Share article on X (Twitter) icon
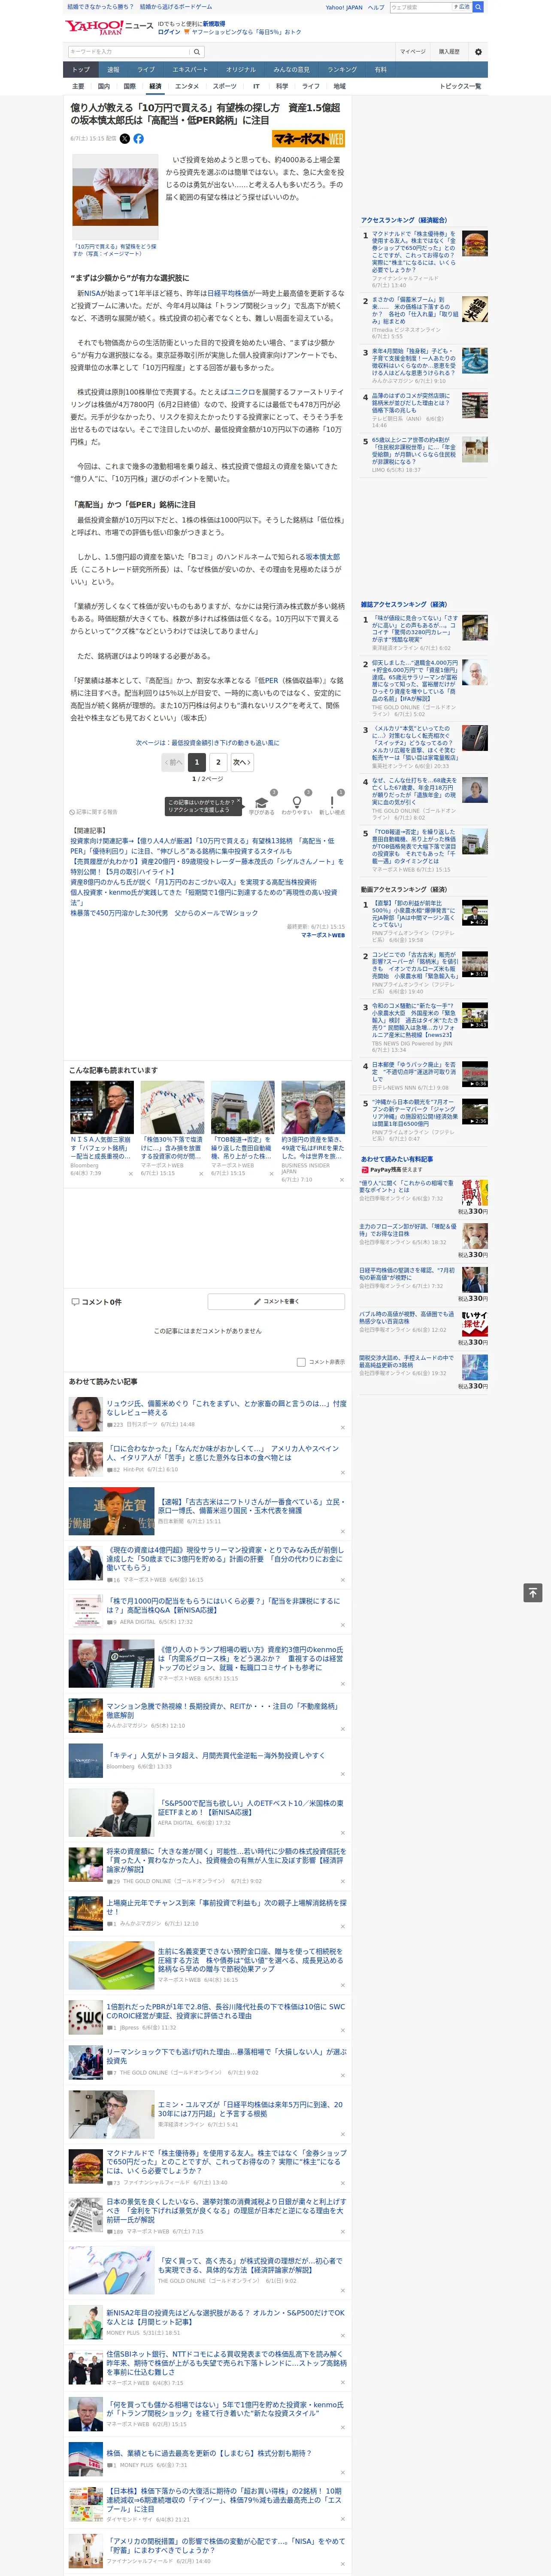The image size is (551, 2576). coord(125,139)
